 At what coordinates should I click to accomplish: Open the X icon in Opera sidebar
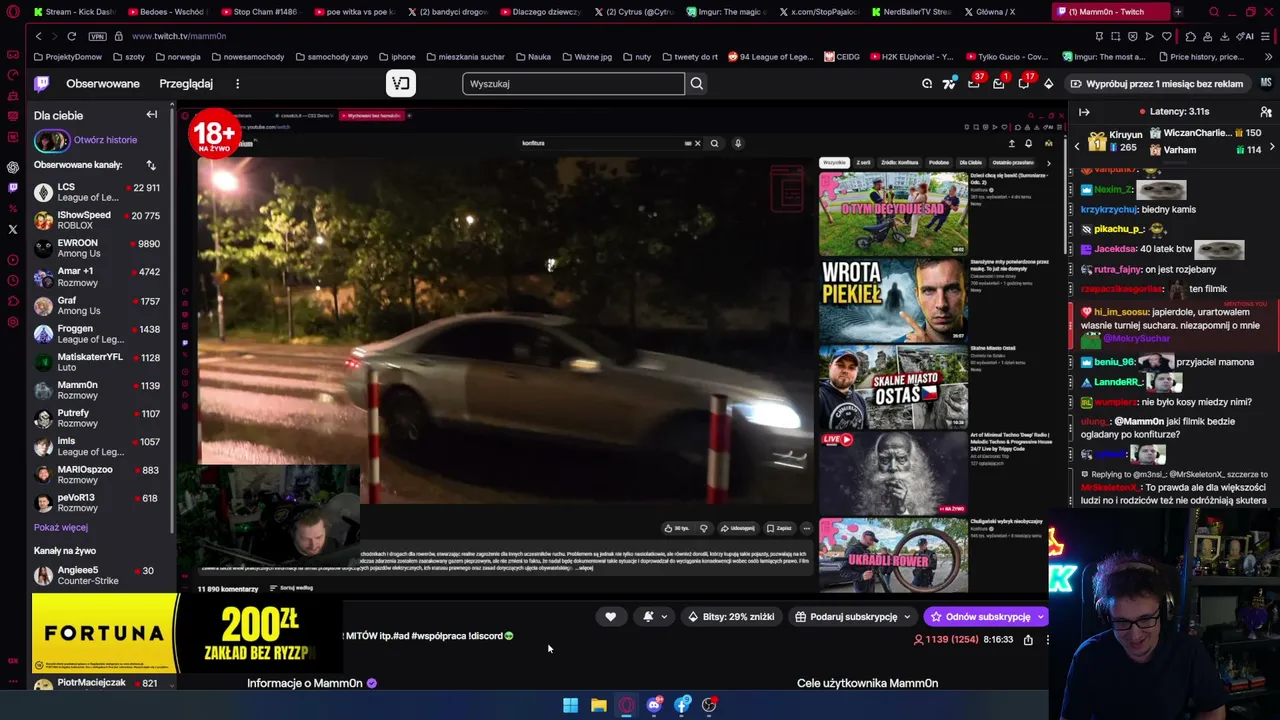point(12,229)
